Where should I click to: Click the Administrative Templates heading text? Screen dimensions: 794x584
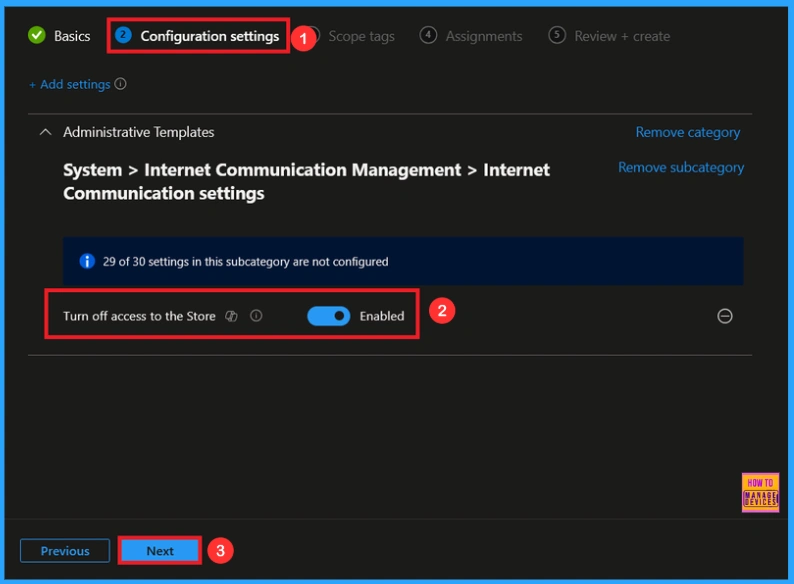click(139, 132)
